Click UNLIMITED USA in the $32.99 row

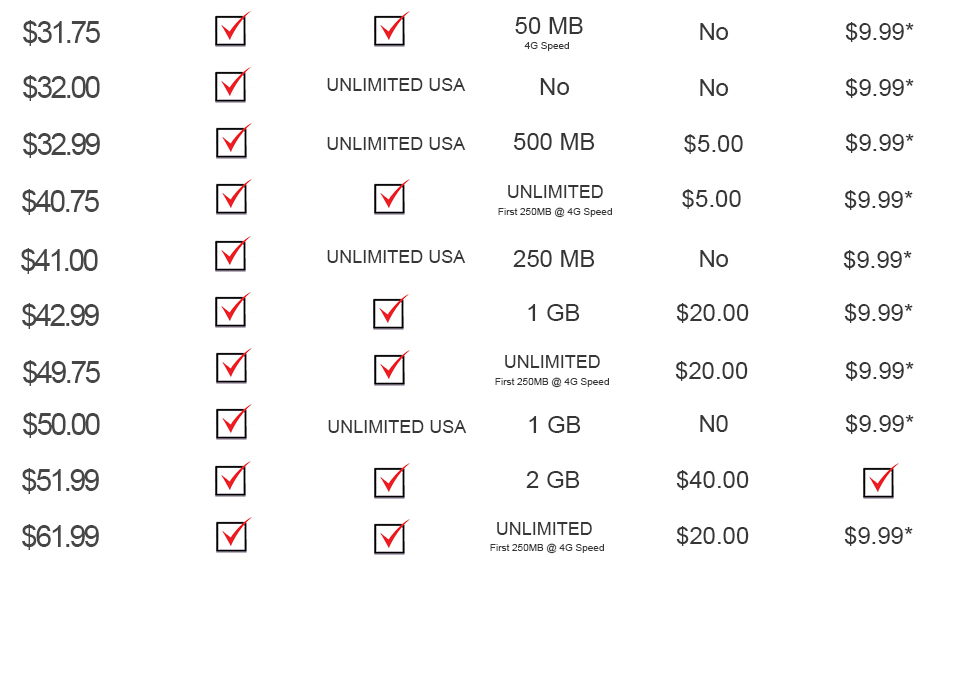(x=396, y=144)
